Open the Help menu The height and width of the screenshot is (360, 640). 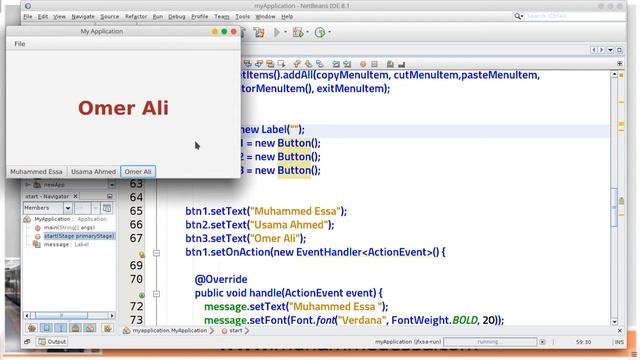[287, 17]
